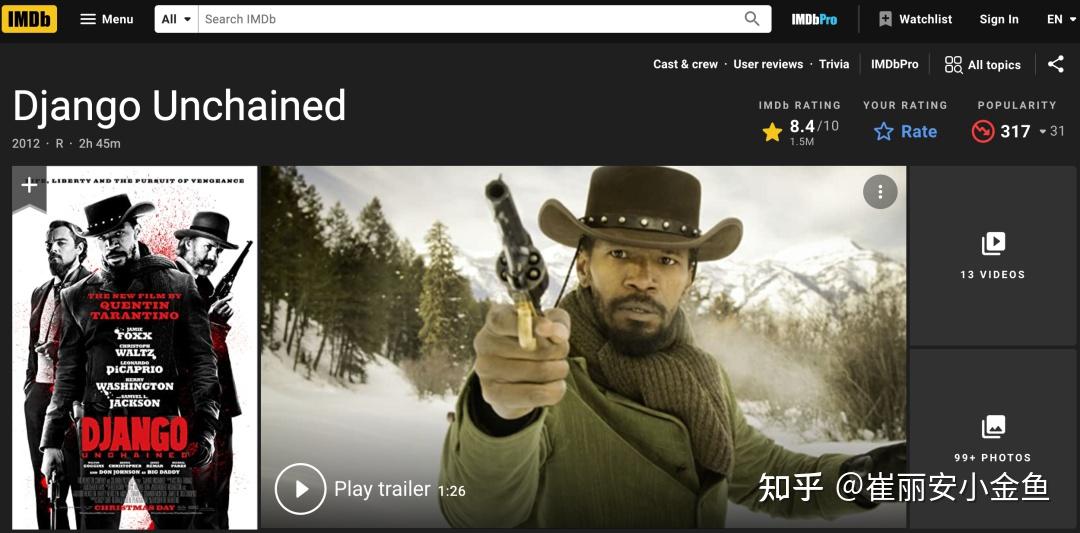Go to User reviews
The image size is (1080, 533).
click(x=768, y=64)
